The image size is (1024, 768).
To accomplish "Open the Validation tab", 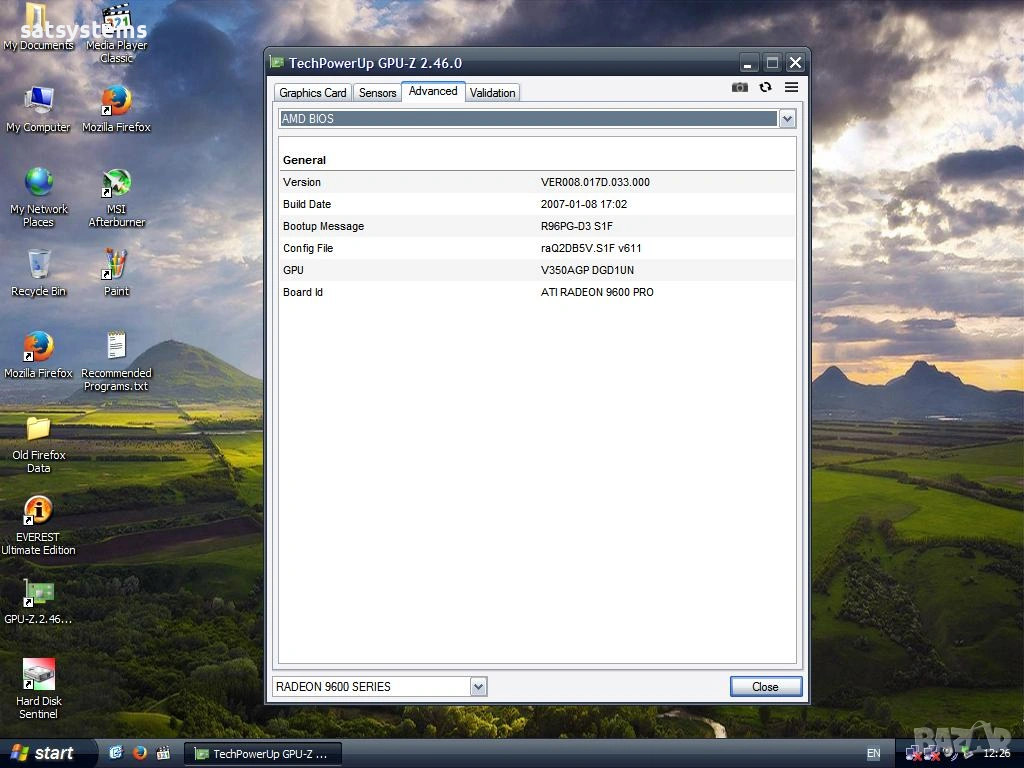I will (x=492, y=93).
